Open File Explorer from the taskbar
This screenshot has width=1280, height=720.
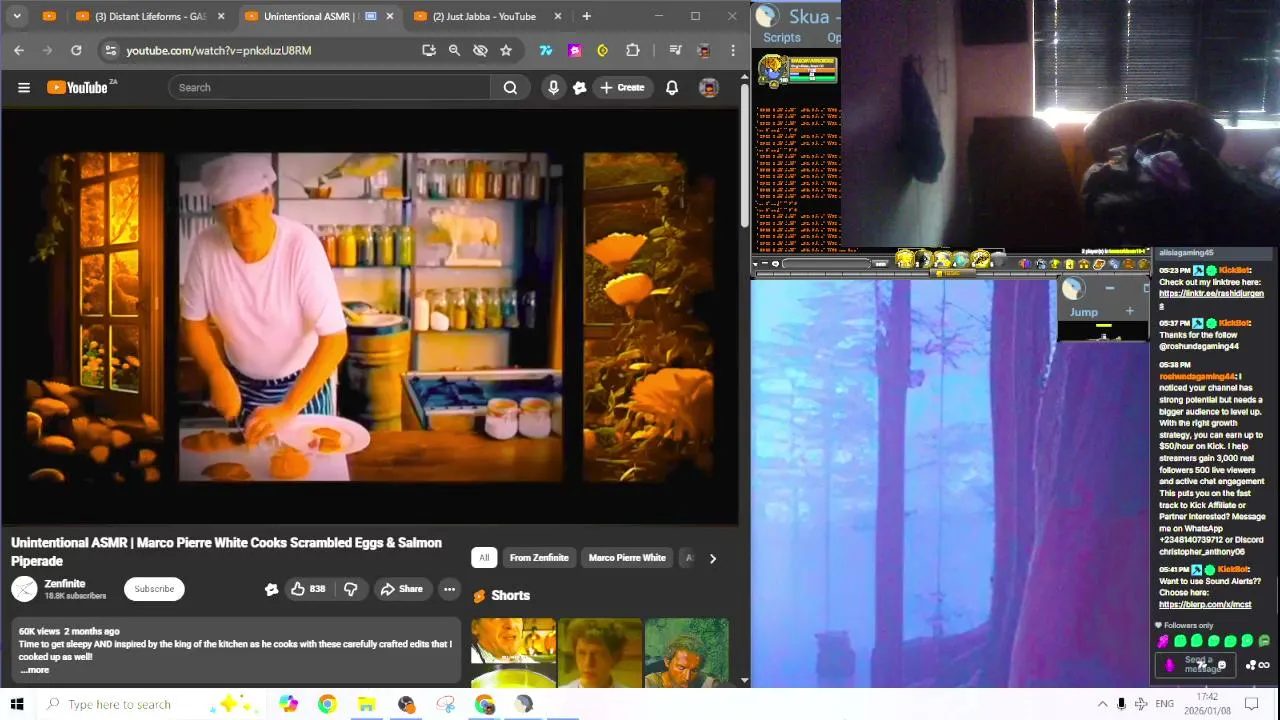[366, 704]
